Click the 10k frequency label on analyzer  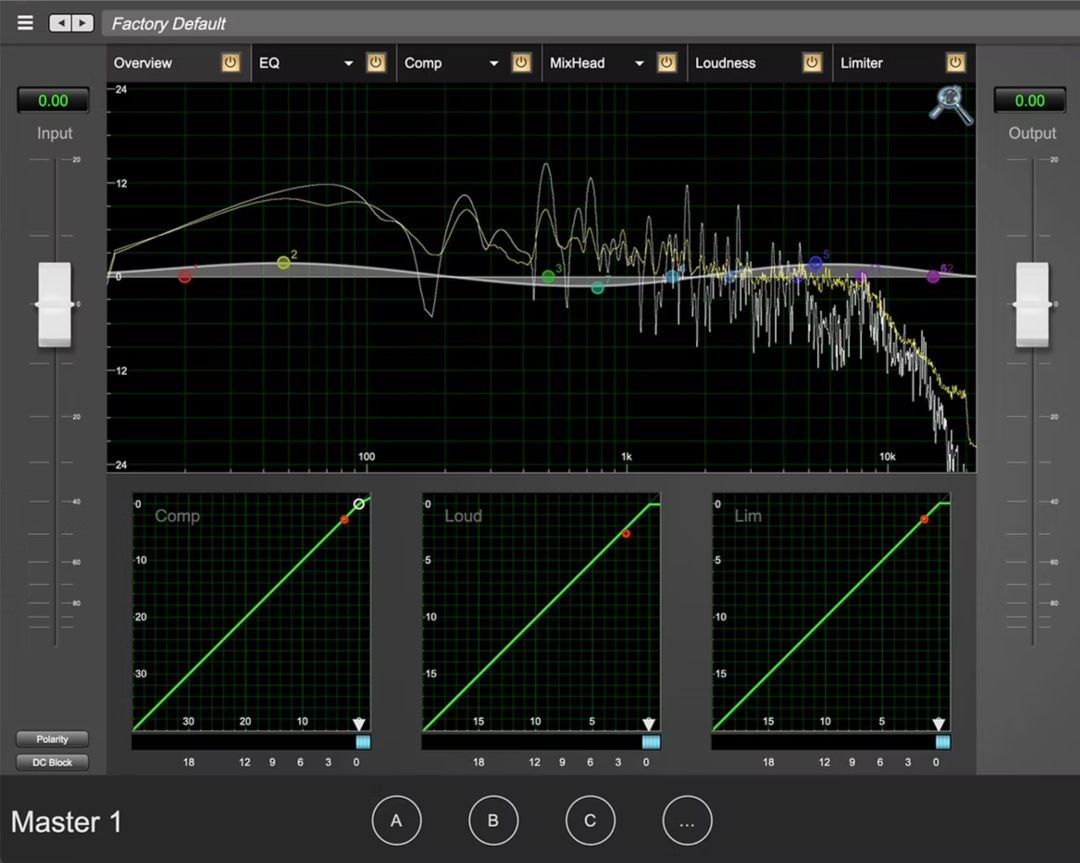click(887, 457)
